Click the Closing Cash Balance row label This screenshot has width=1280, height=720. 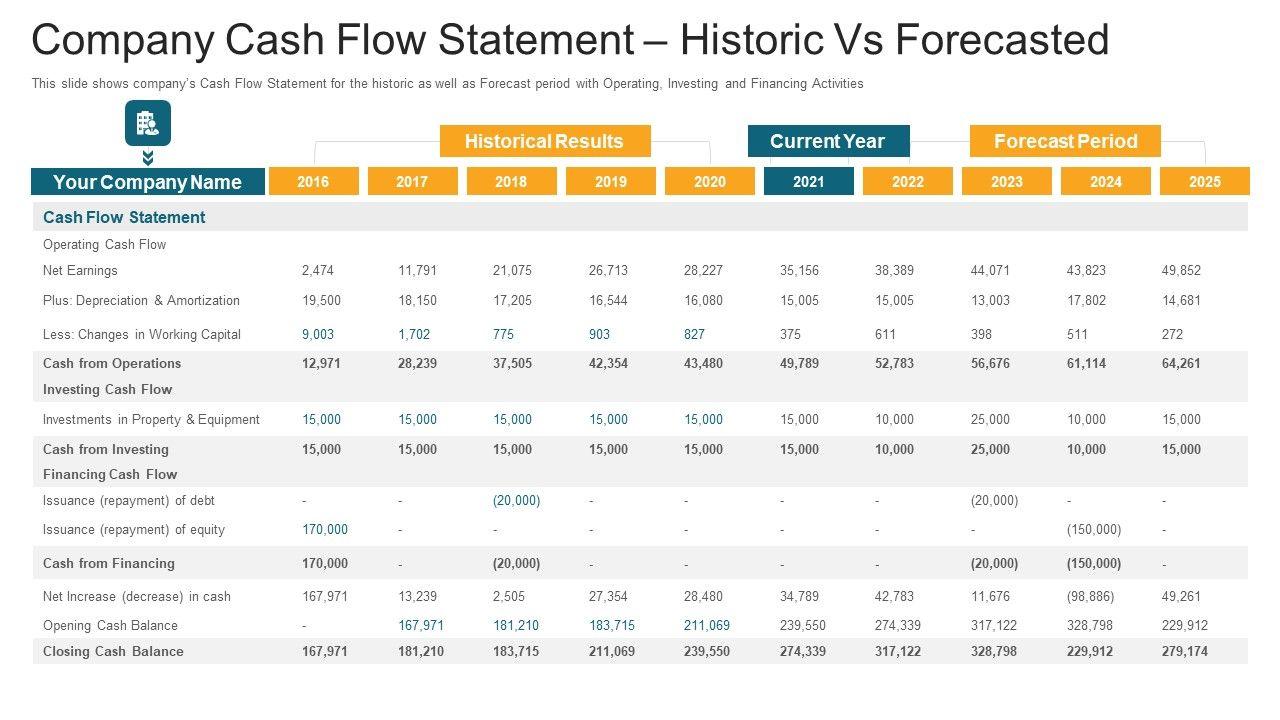[x=115, y=651]
